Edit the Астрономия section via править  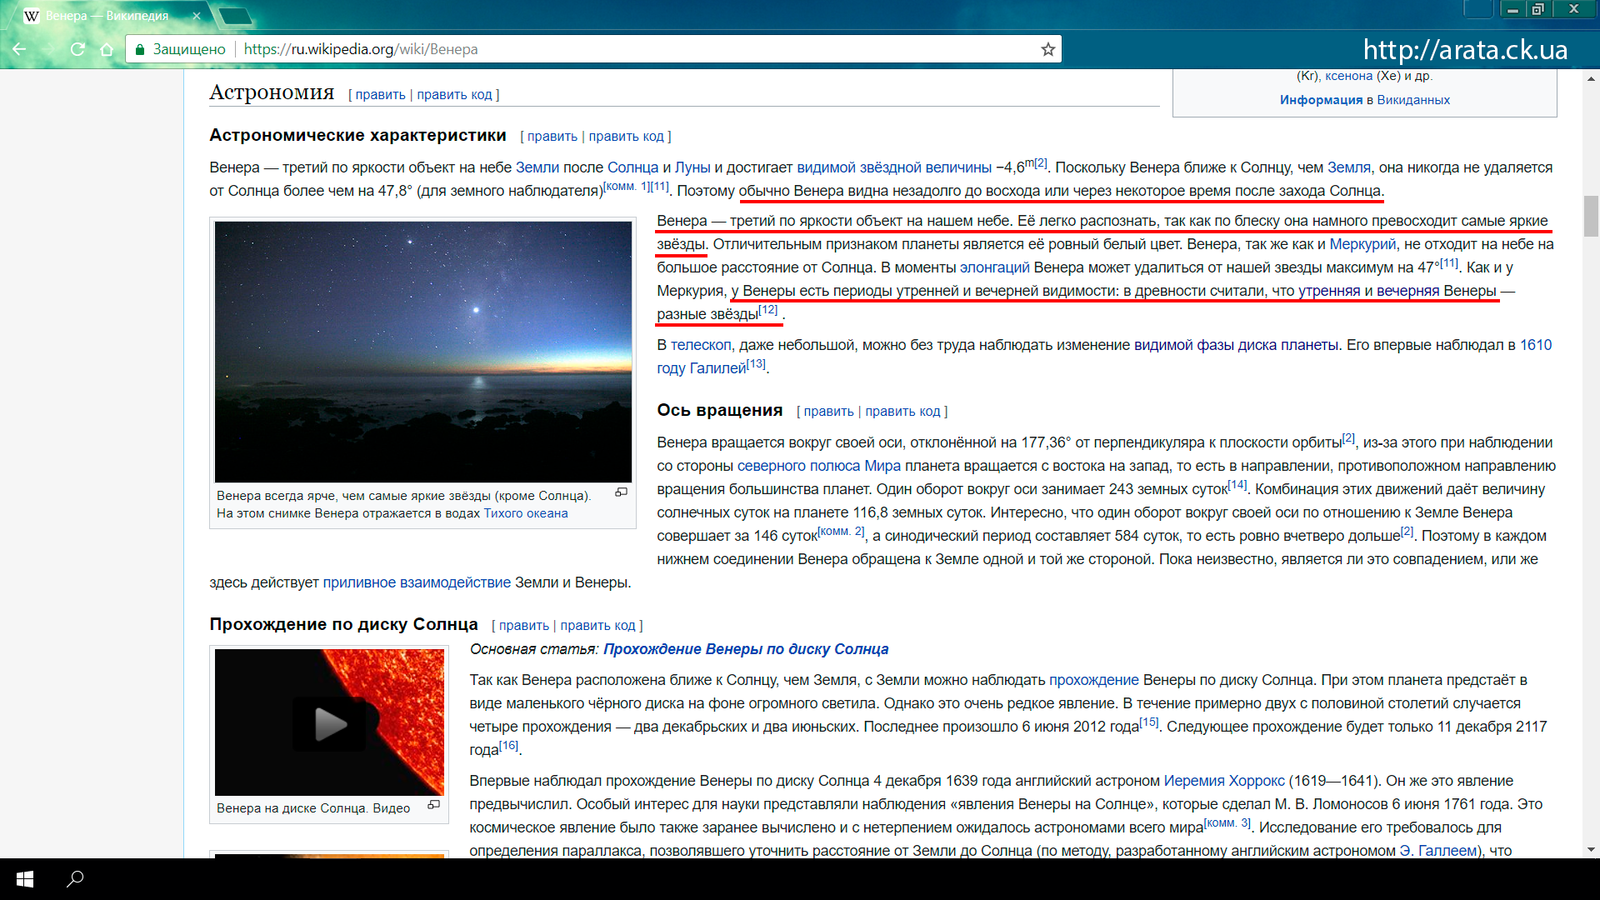pyautogui.click(x=380, y=95)
